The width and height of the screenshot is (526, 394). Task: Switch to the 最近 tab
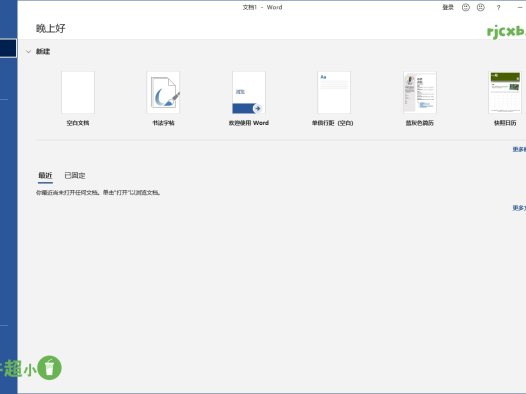(x=45, y=175)
